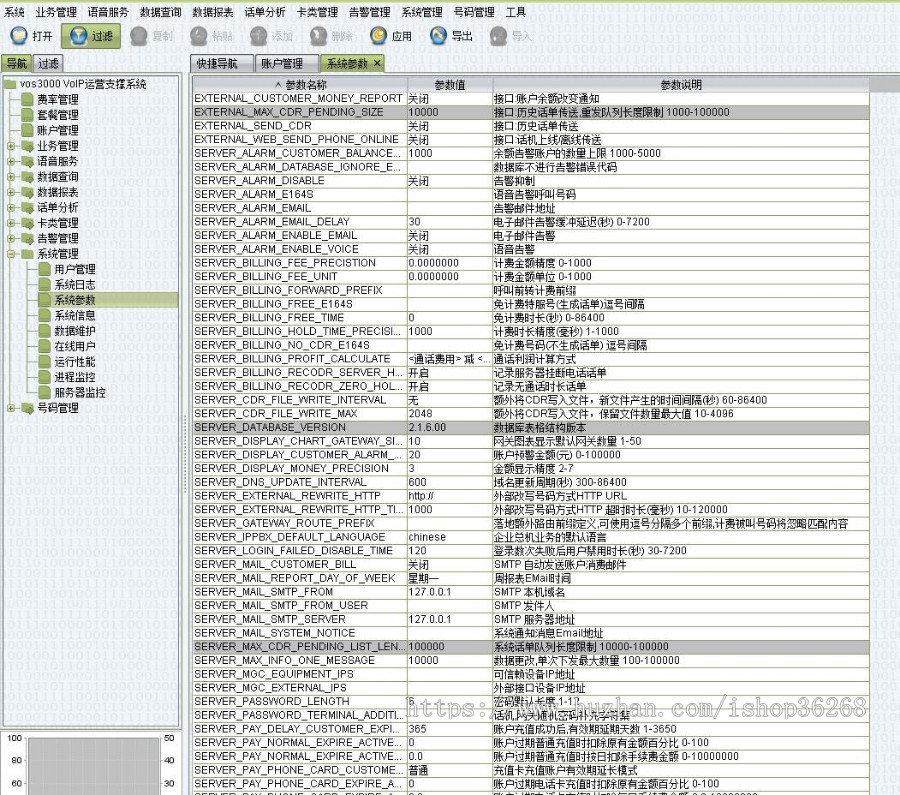Image resolution: width=900 pixels, height=795 pixels.
Task: Switch to the 账户管理 tab
Action: coord(286,63)
